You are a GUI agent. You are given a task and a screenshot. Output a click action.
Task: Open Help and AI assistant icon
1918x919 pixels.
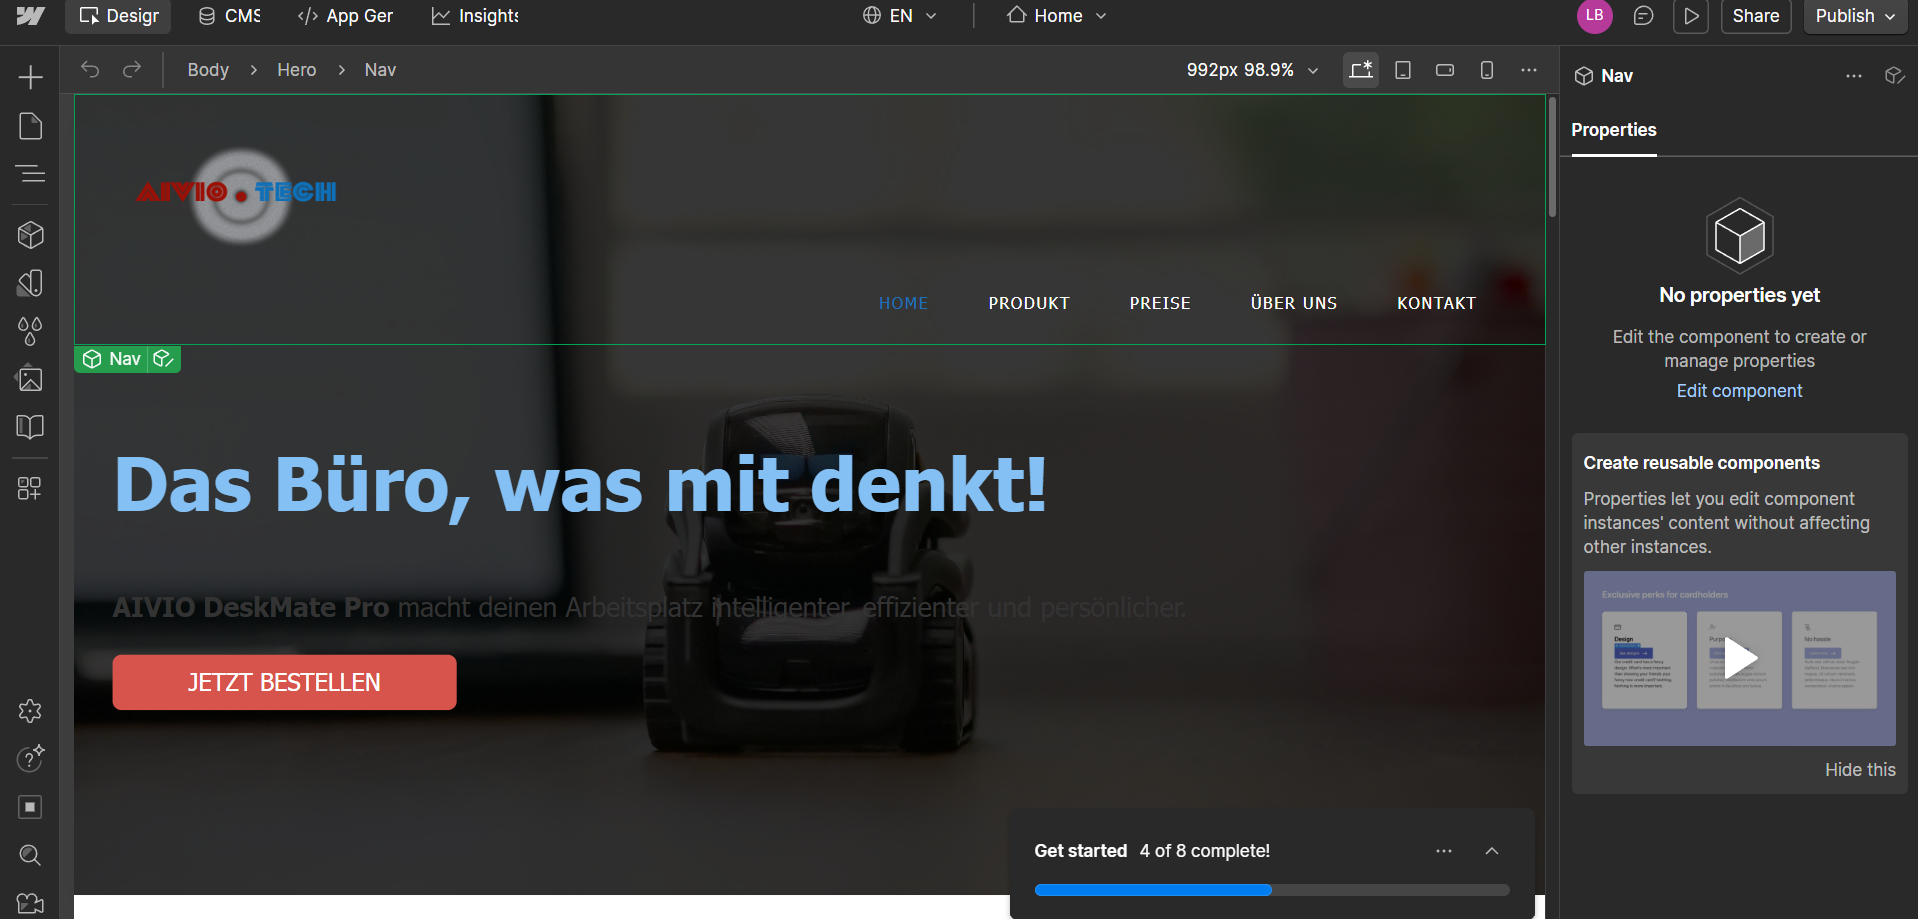pyautogui.click(x=30, y=759)
